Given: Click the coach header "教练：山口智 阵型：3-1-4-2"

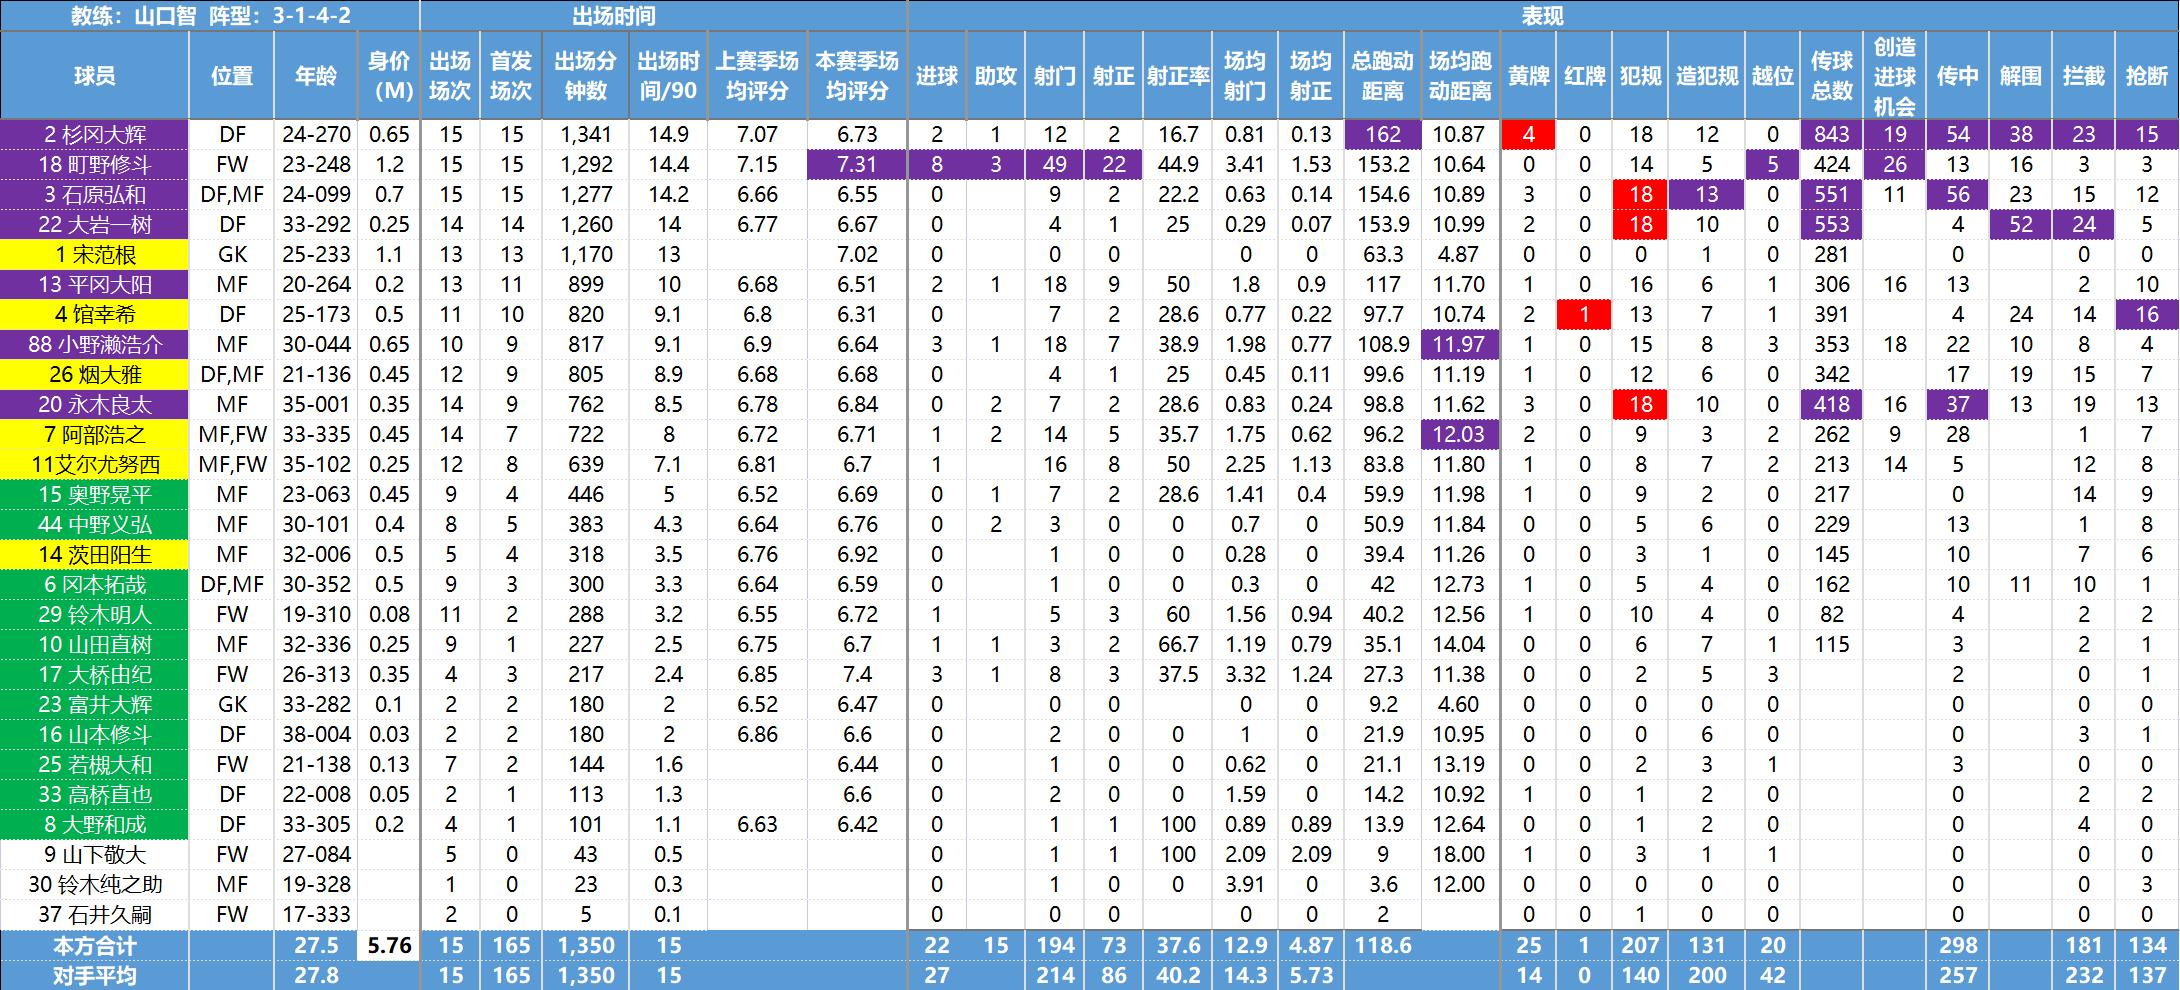Looking at the screenshot, I should (210, 15).
